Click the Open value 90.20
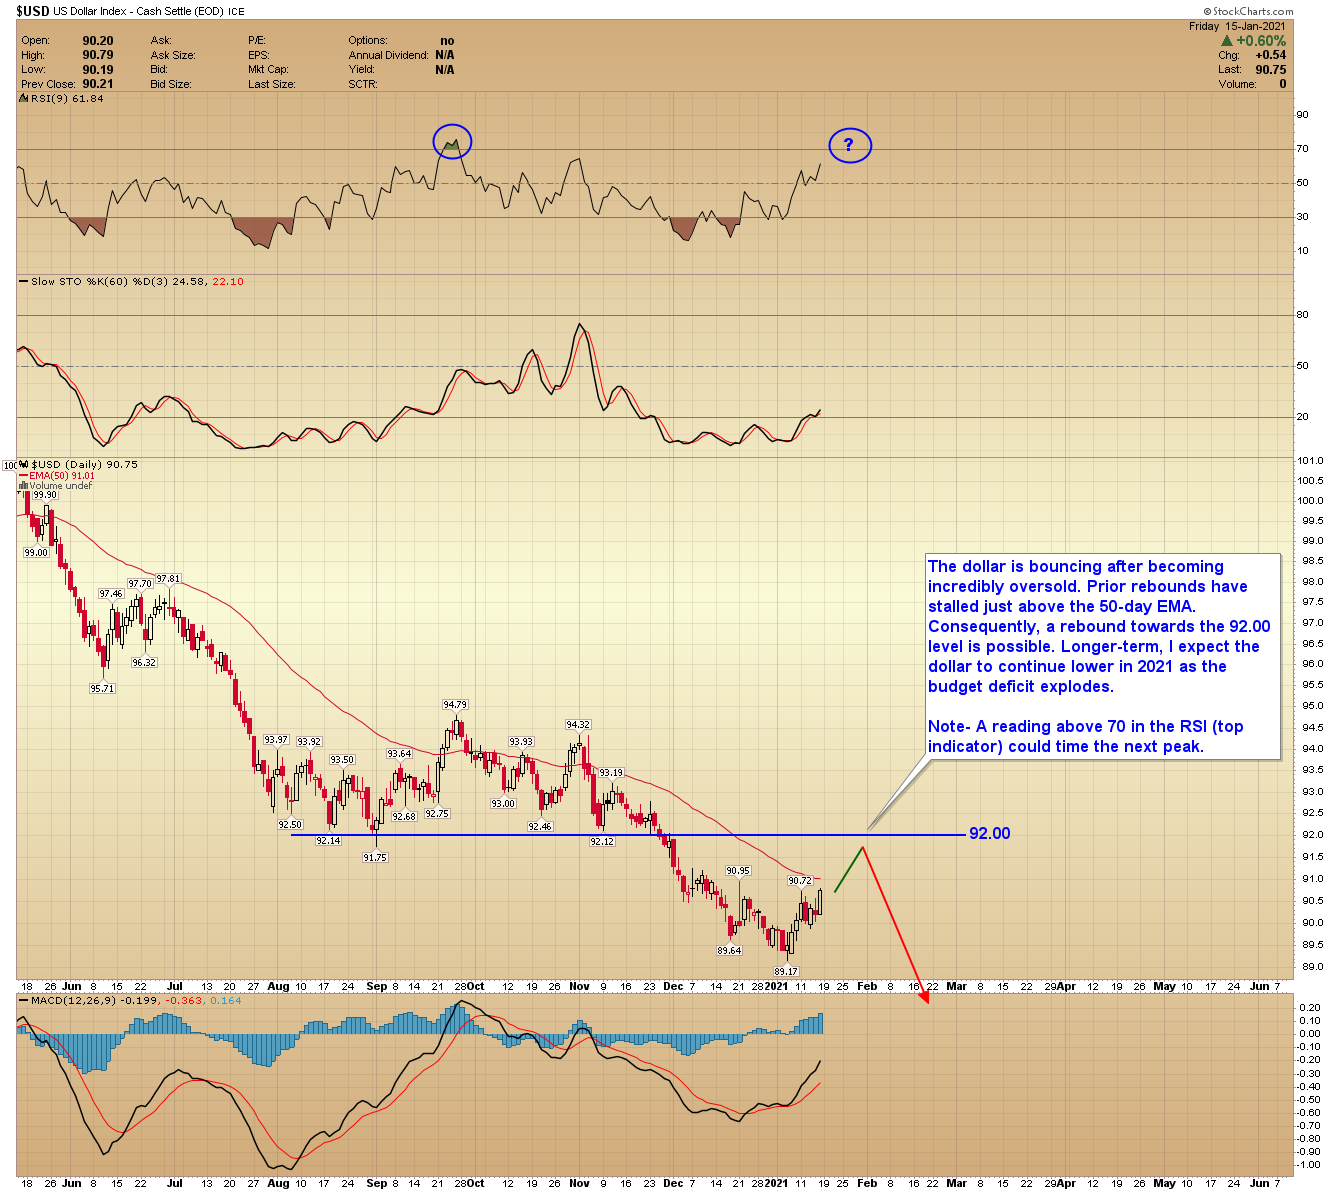This screenshot has width=1340, height=1192. pyautogui.click(x=97, y=41)
